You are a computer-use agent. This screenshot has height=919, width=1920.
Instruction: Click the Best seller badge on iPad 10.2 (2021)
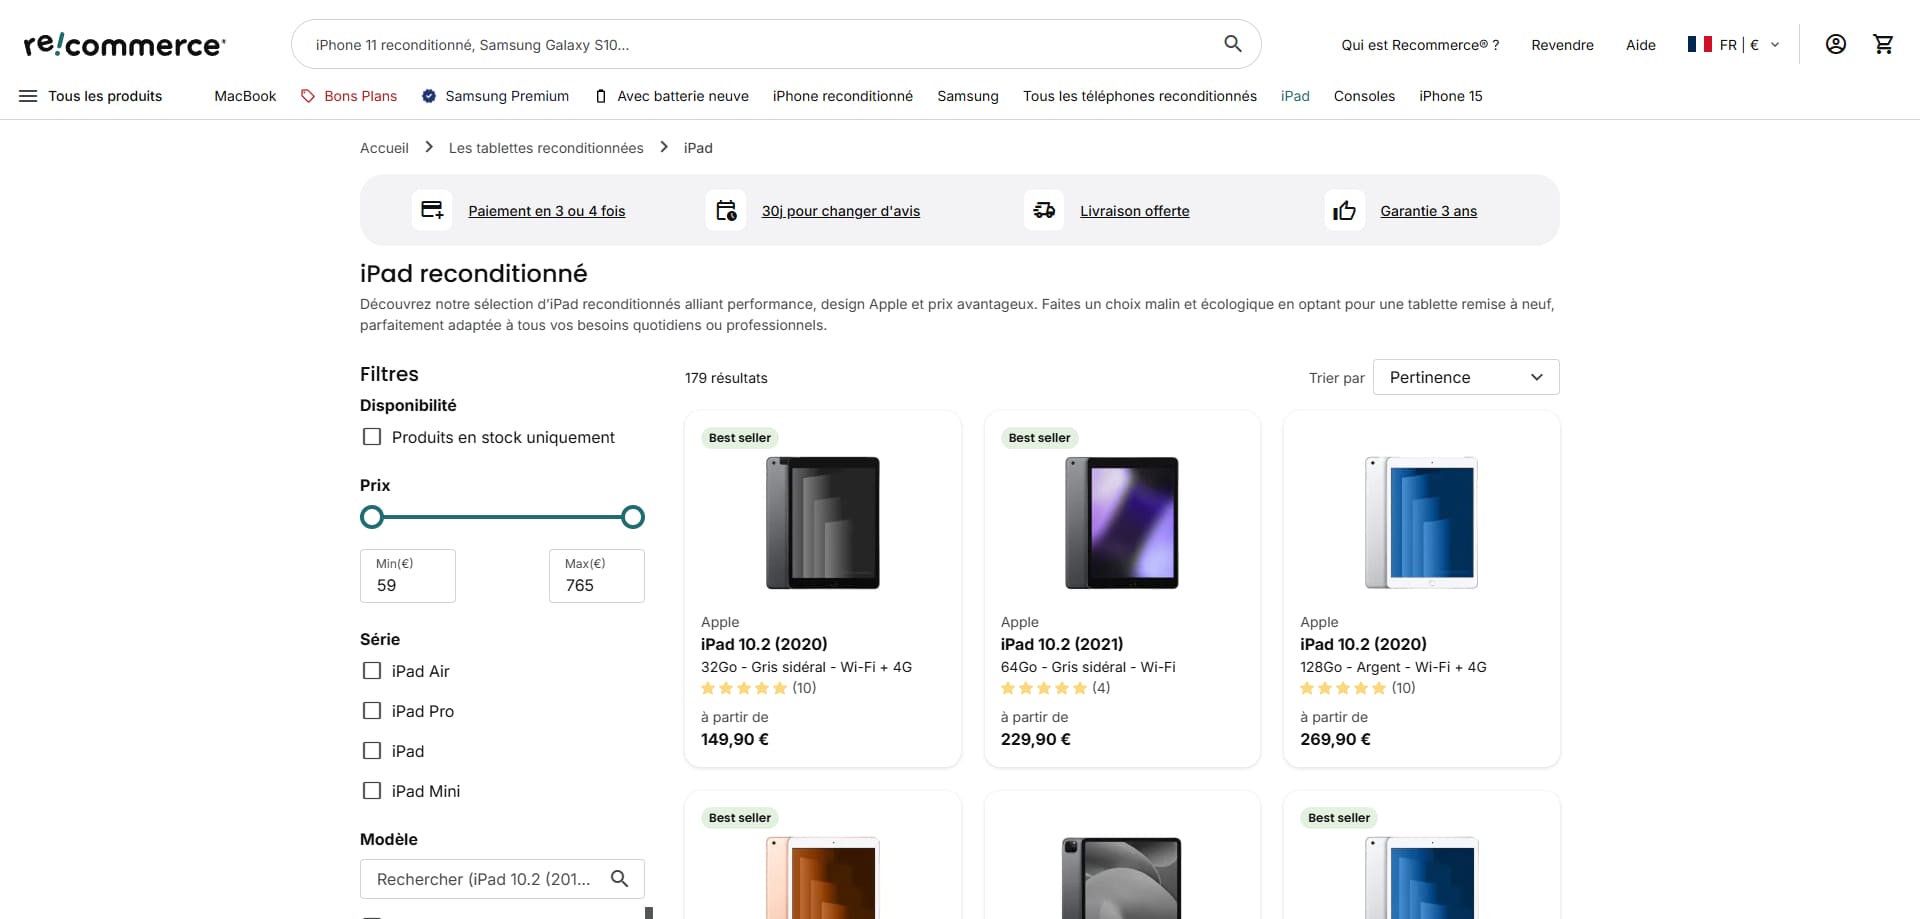pos(1039,438)
